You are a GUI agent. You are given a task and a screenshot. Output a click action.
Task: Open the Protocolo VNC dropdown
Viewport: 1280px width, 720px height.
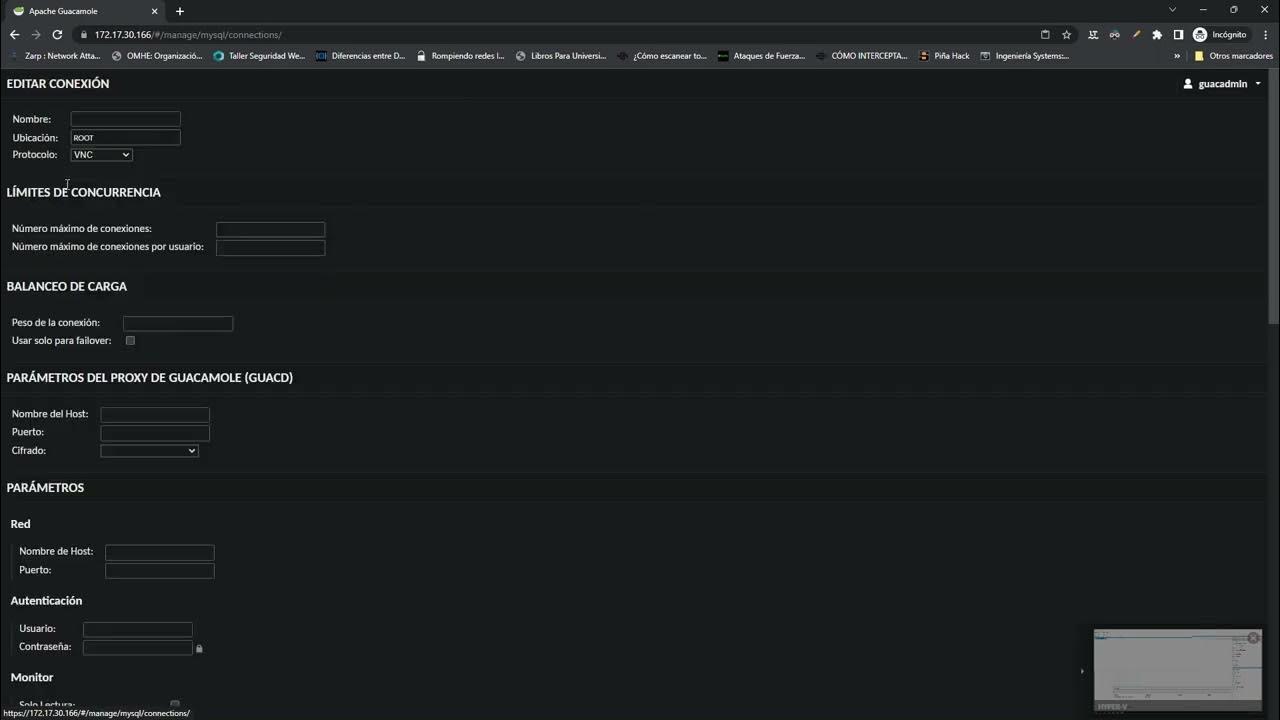[x=101, y=155]
